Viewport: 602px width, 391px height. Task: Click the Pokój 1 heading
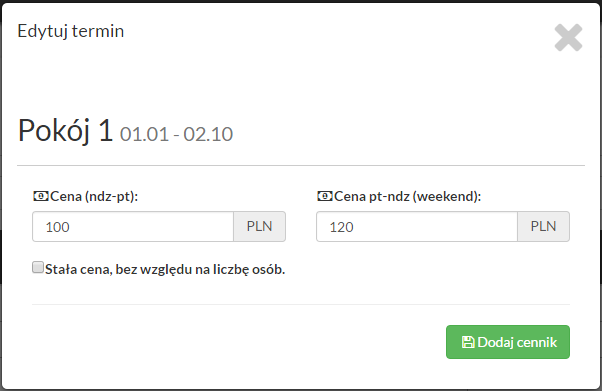tap(65, 131)
